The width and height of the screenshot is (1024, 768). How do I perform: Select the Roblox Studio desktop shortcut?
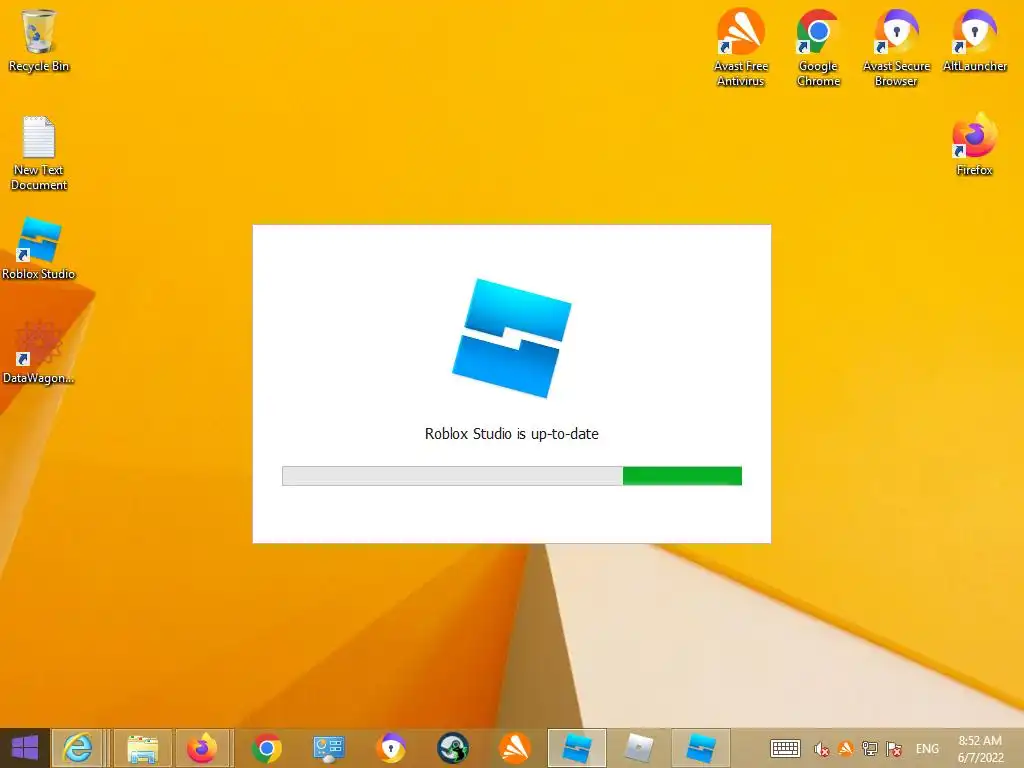[x=39, y=249]
